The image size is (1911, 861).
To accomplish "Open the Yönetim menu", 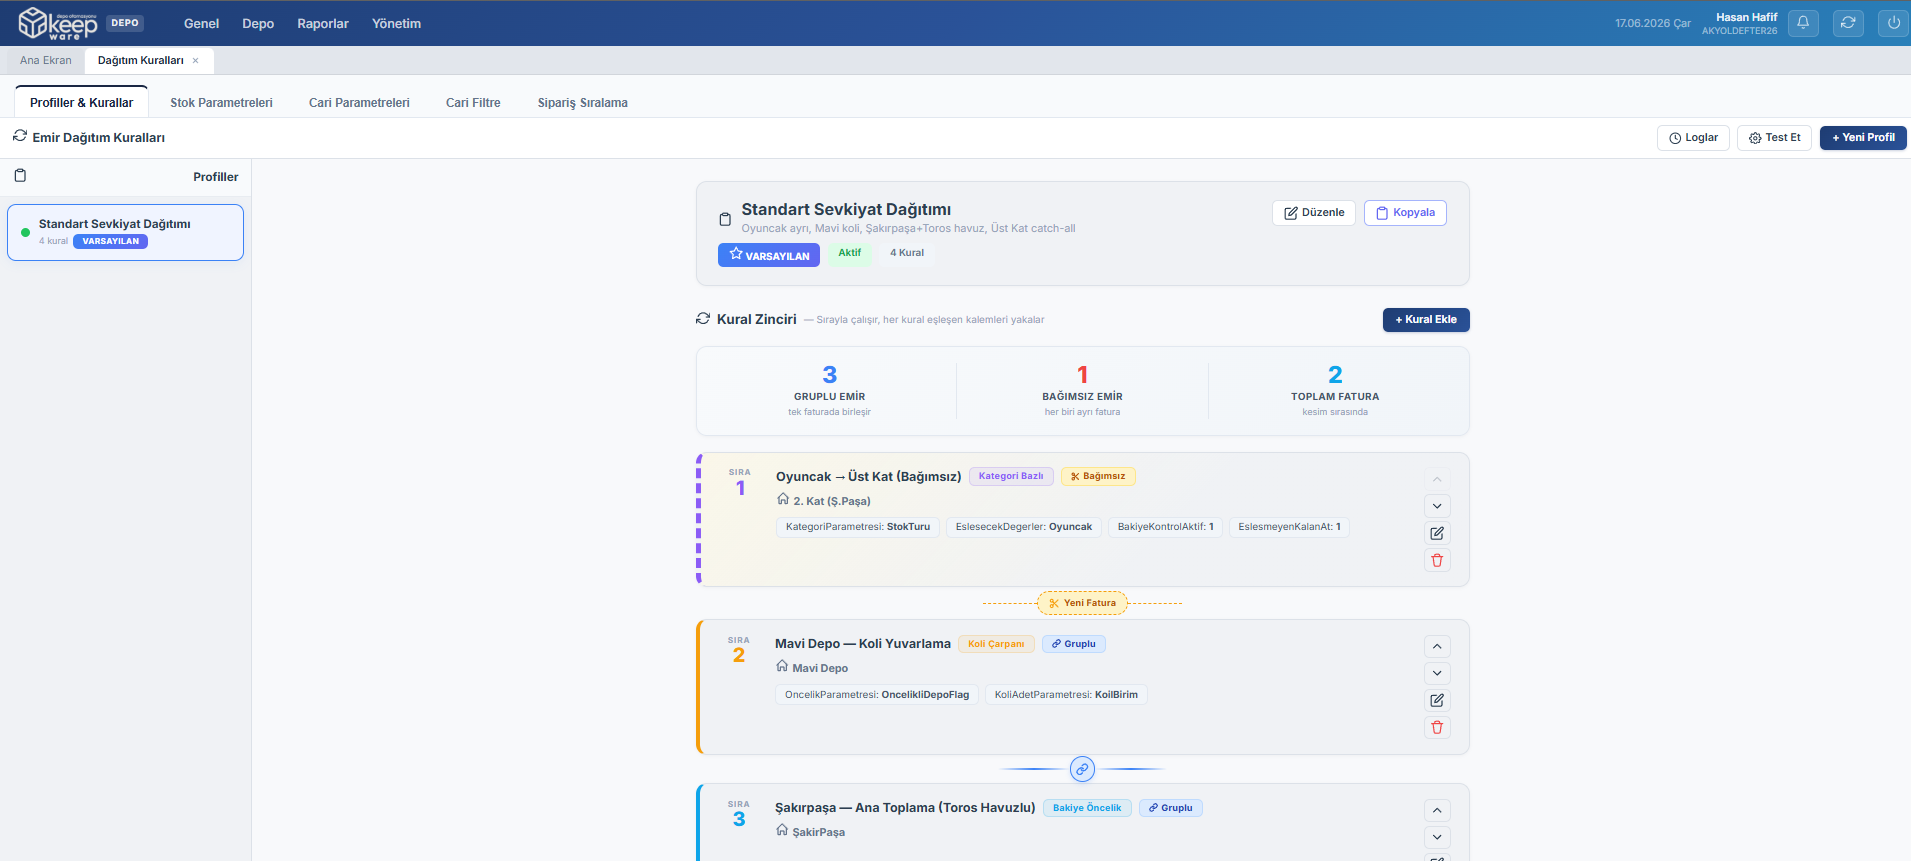I will (396, 23).
